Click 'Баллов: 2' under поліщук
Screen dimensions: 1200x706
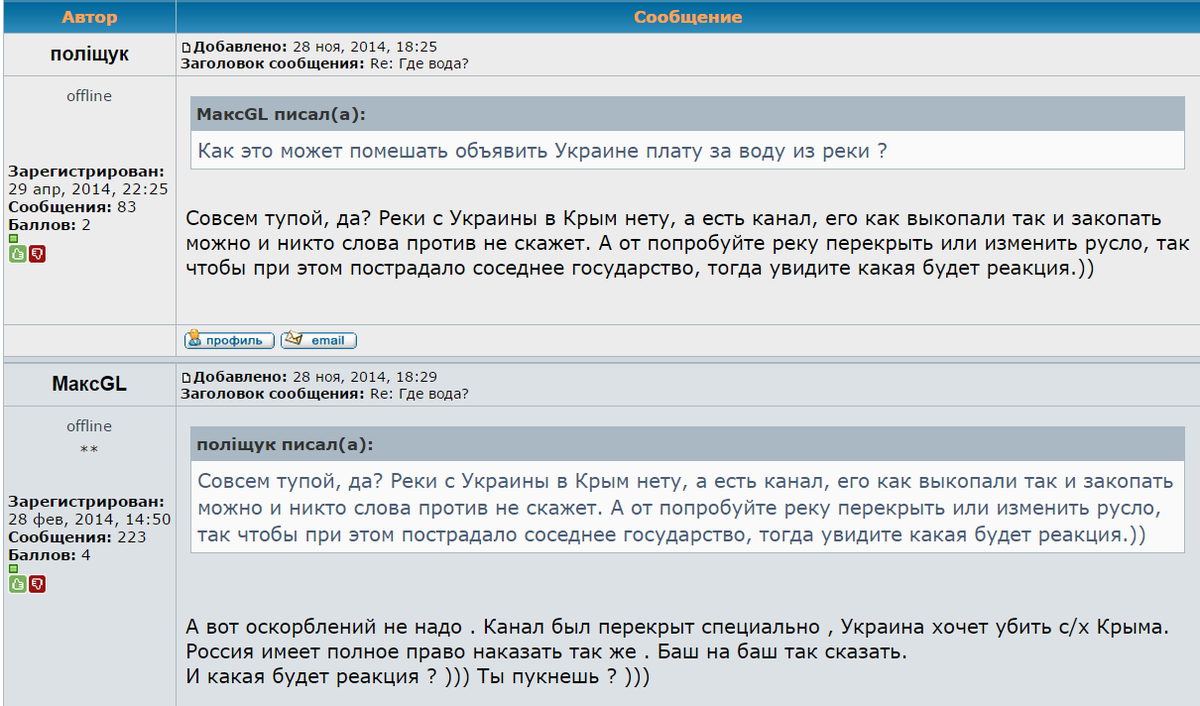tap(50, 225)
